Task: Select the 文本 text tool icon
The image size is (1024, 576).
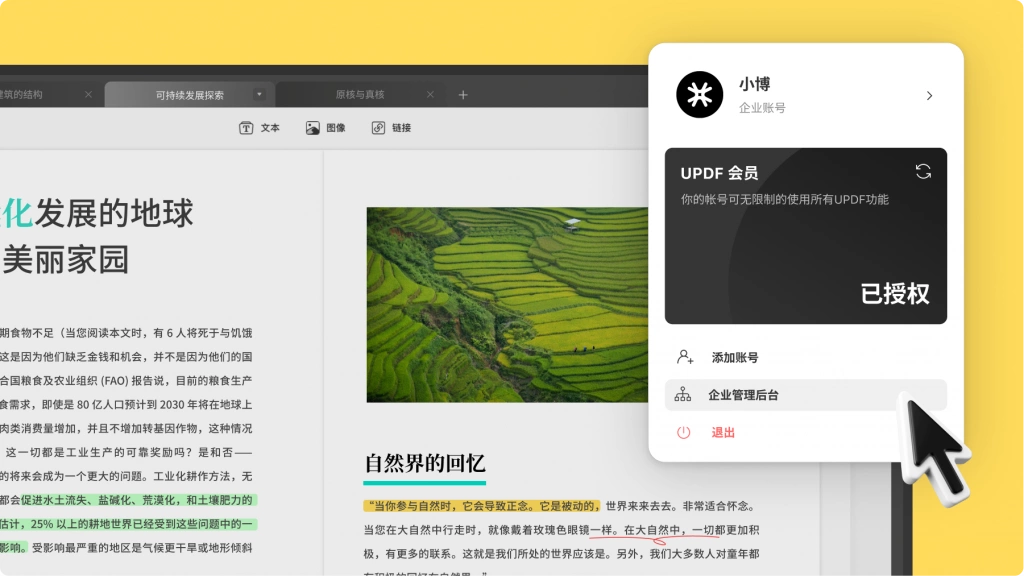Action: [x=246, y=128]
